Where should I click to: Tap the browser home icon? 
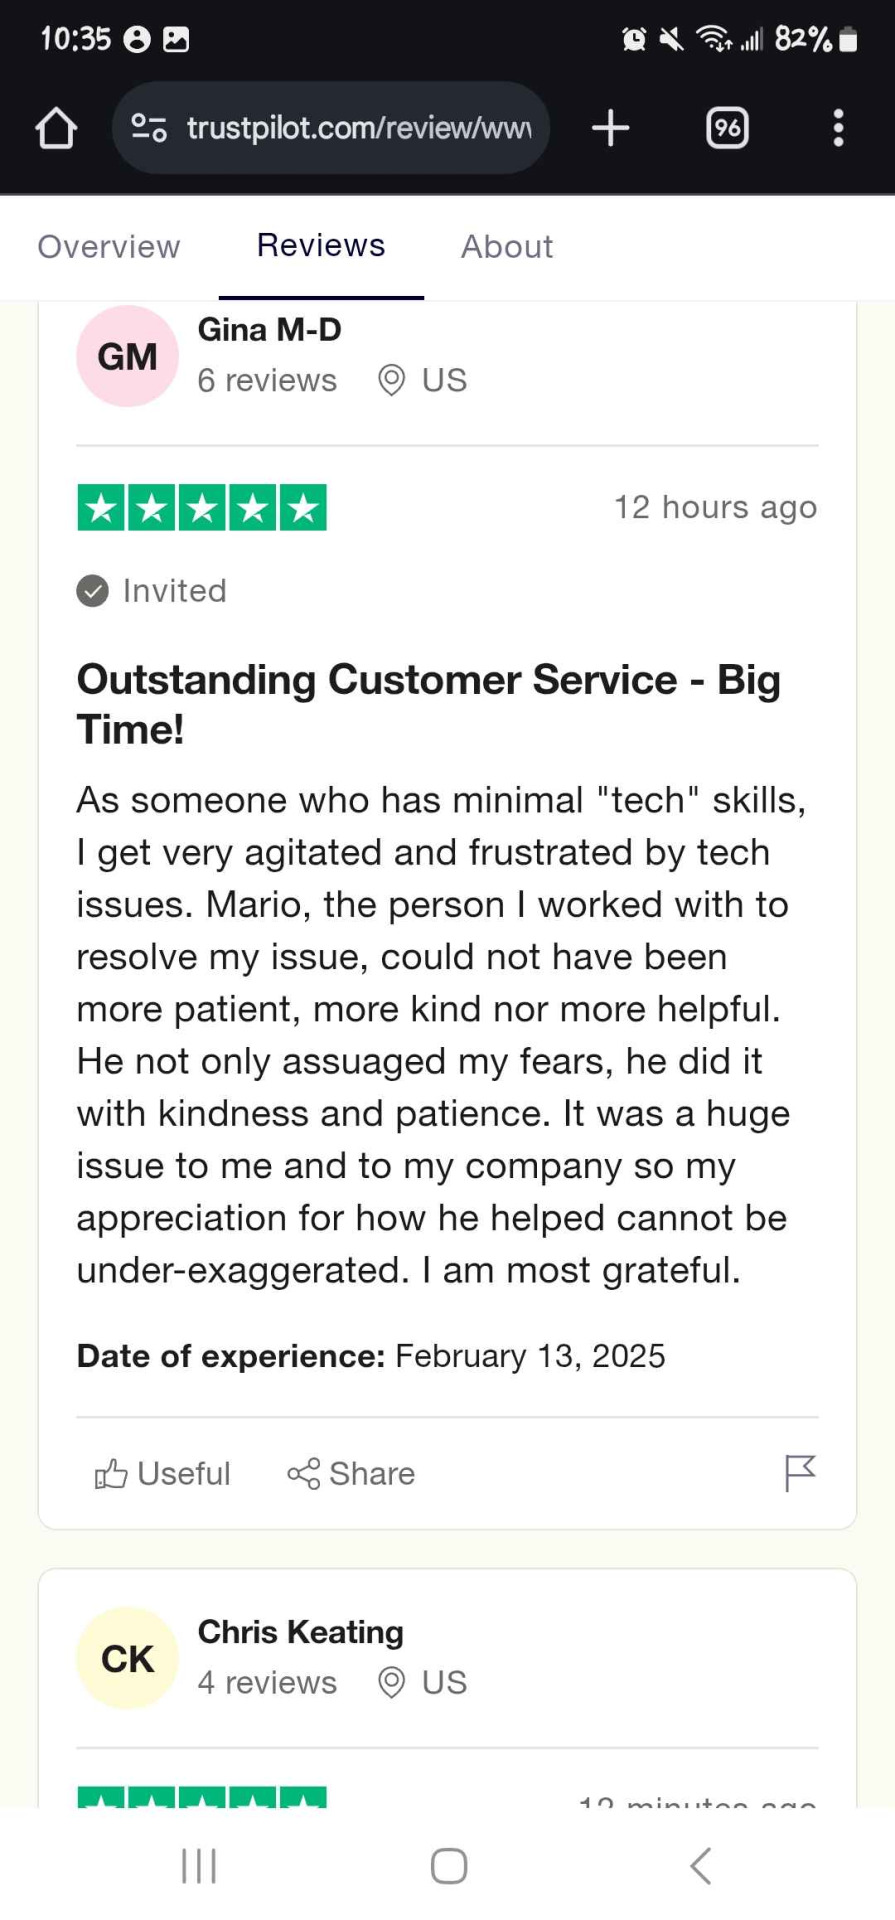click(56, 128)
